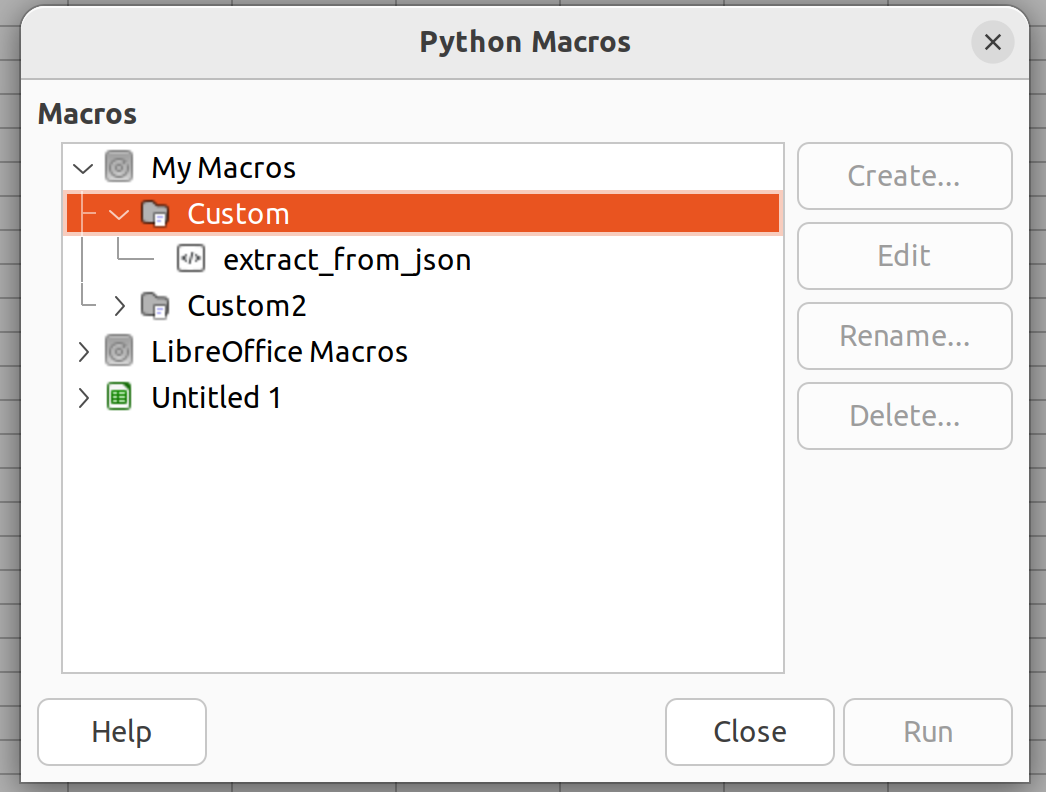Dismiss dialog with the title bar X
Image resolution: width=1046 pixels, height=792 pixels.
(x=993, y=42)
